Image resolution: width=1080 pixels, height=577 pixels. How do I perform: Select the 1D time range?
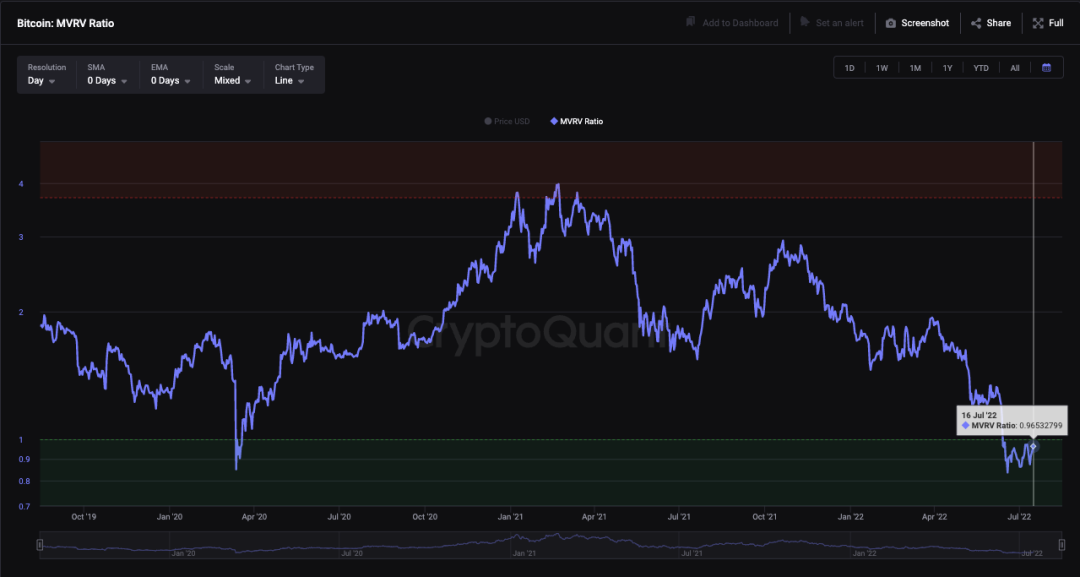click(850, 68)
